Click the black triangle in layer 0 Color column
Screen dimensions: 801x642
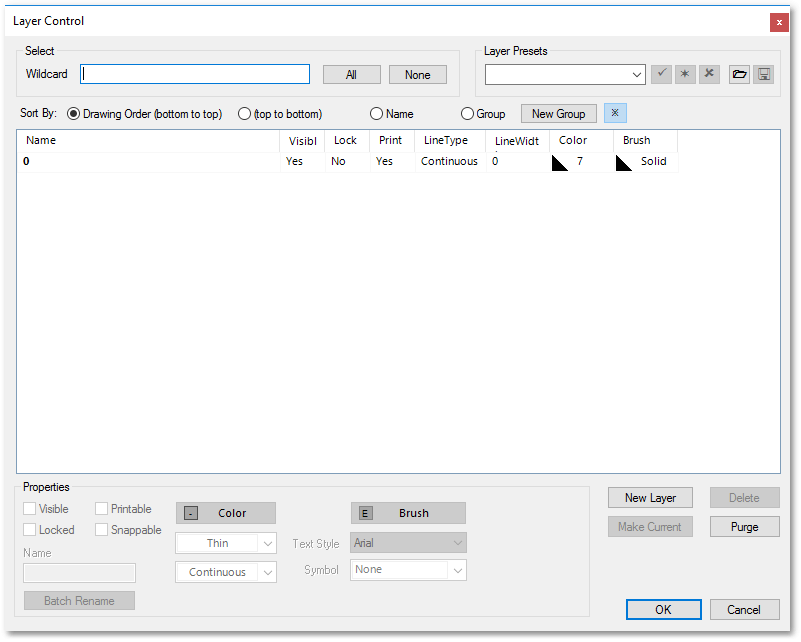tap(561, 161)
